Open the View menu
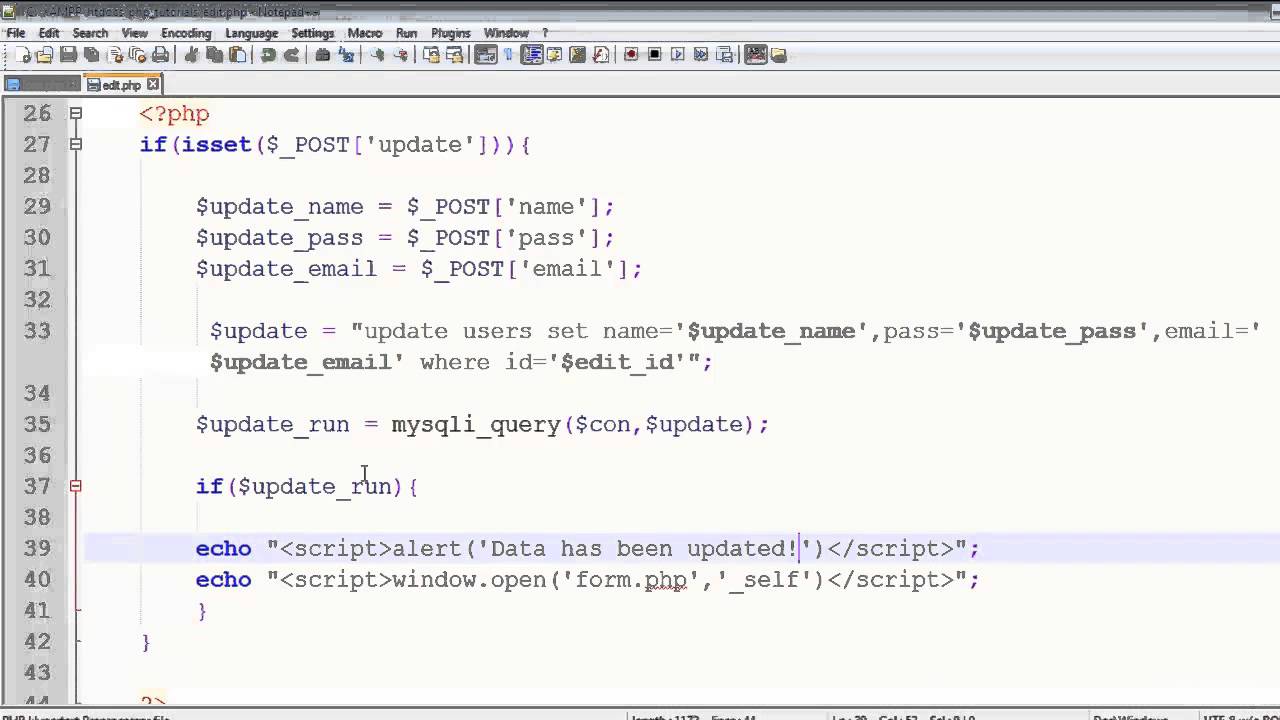Screen dimensions: 1280x720 point(135,33)
